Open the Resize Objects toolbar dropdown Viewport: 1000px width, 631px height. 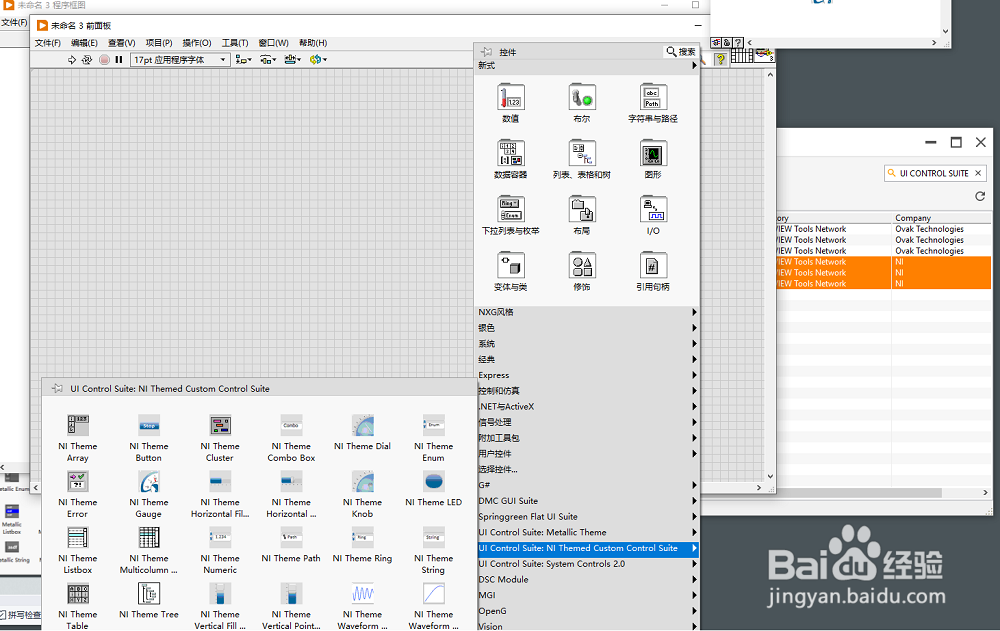(x=293, y=59)
